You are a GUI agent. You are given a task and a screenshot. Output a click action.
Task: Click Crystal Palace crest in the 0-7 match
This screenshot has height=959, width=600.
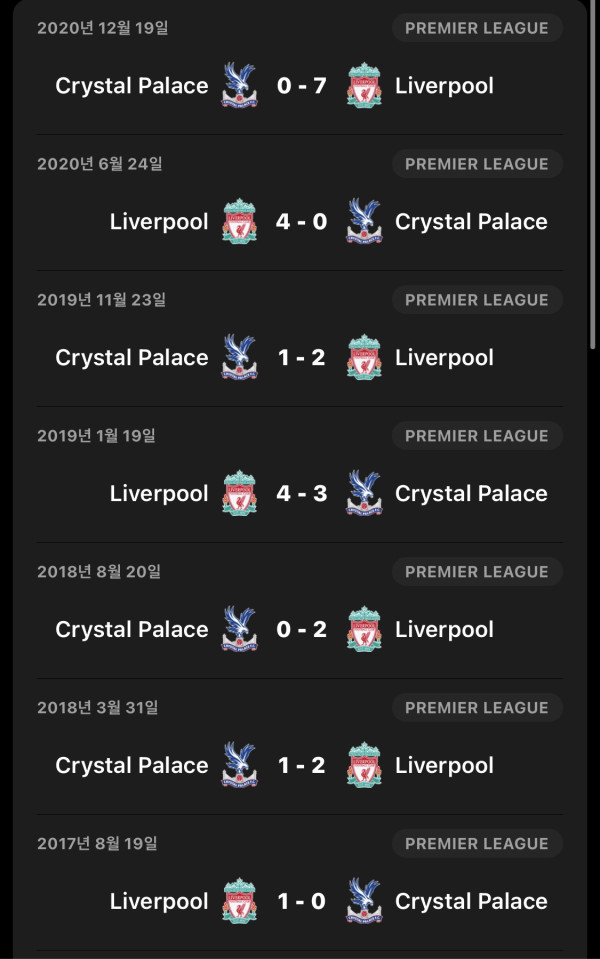click(239, 85)
